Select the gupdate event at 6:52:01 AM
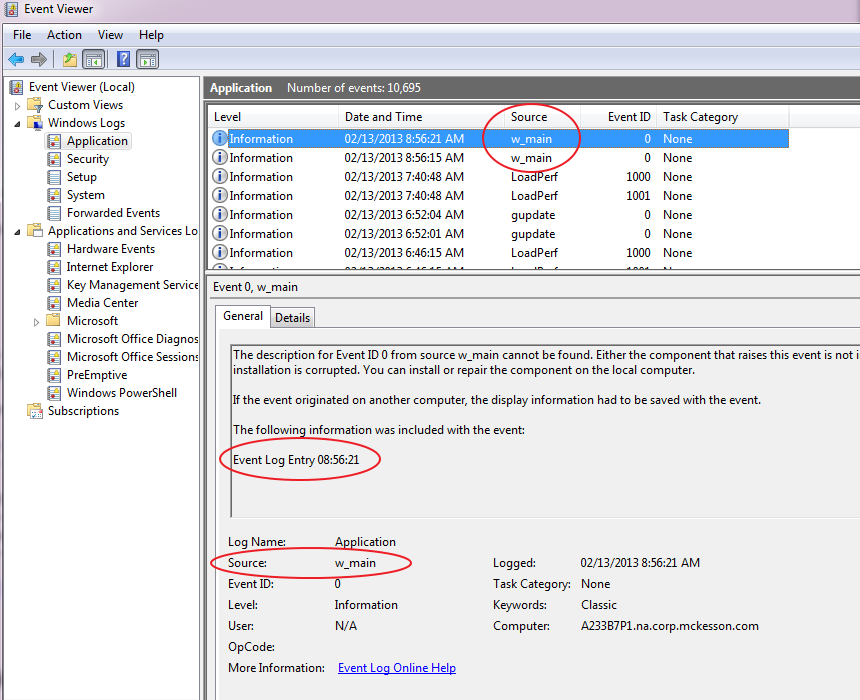Viewport: 860px width, 700px height. click(499, 234)
